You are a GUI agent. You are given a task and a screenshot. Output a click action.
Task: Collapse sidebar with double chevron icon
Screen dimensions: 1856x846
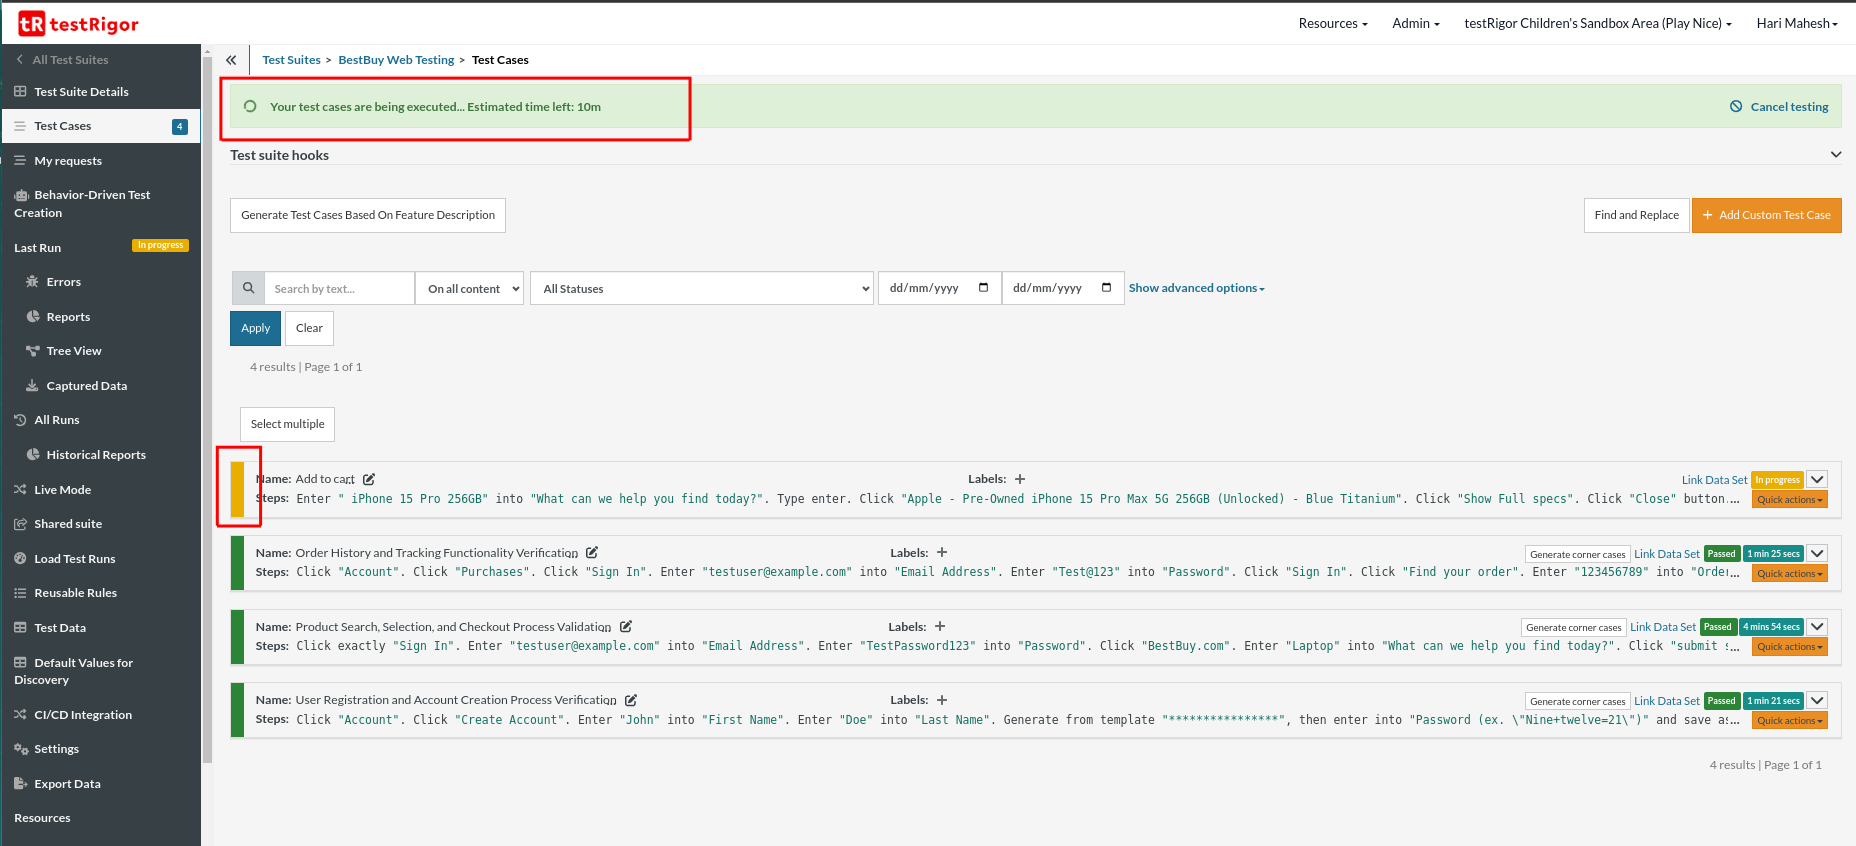pos(231,60)
